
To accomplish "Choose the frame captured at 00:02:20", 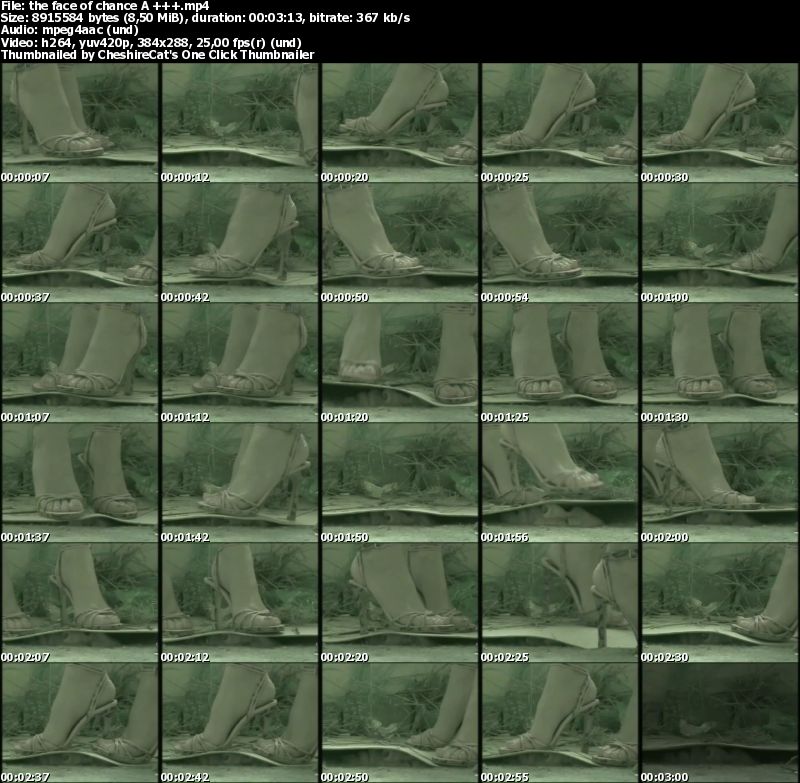I will point(400,602).
